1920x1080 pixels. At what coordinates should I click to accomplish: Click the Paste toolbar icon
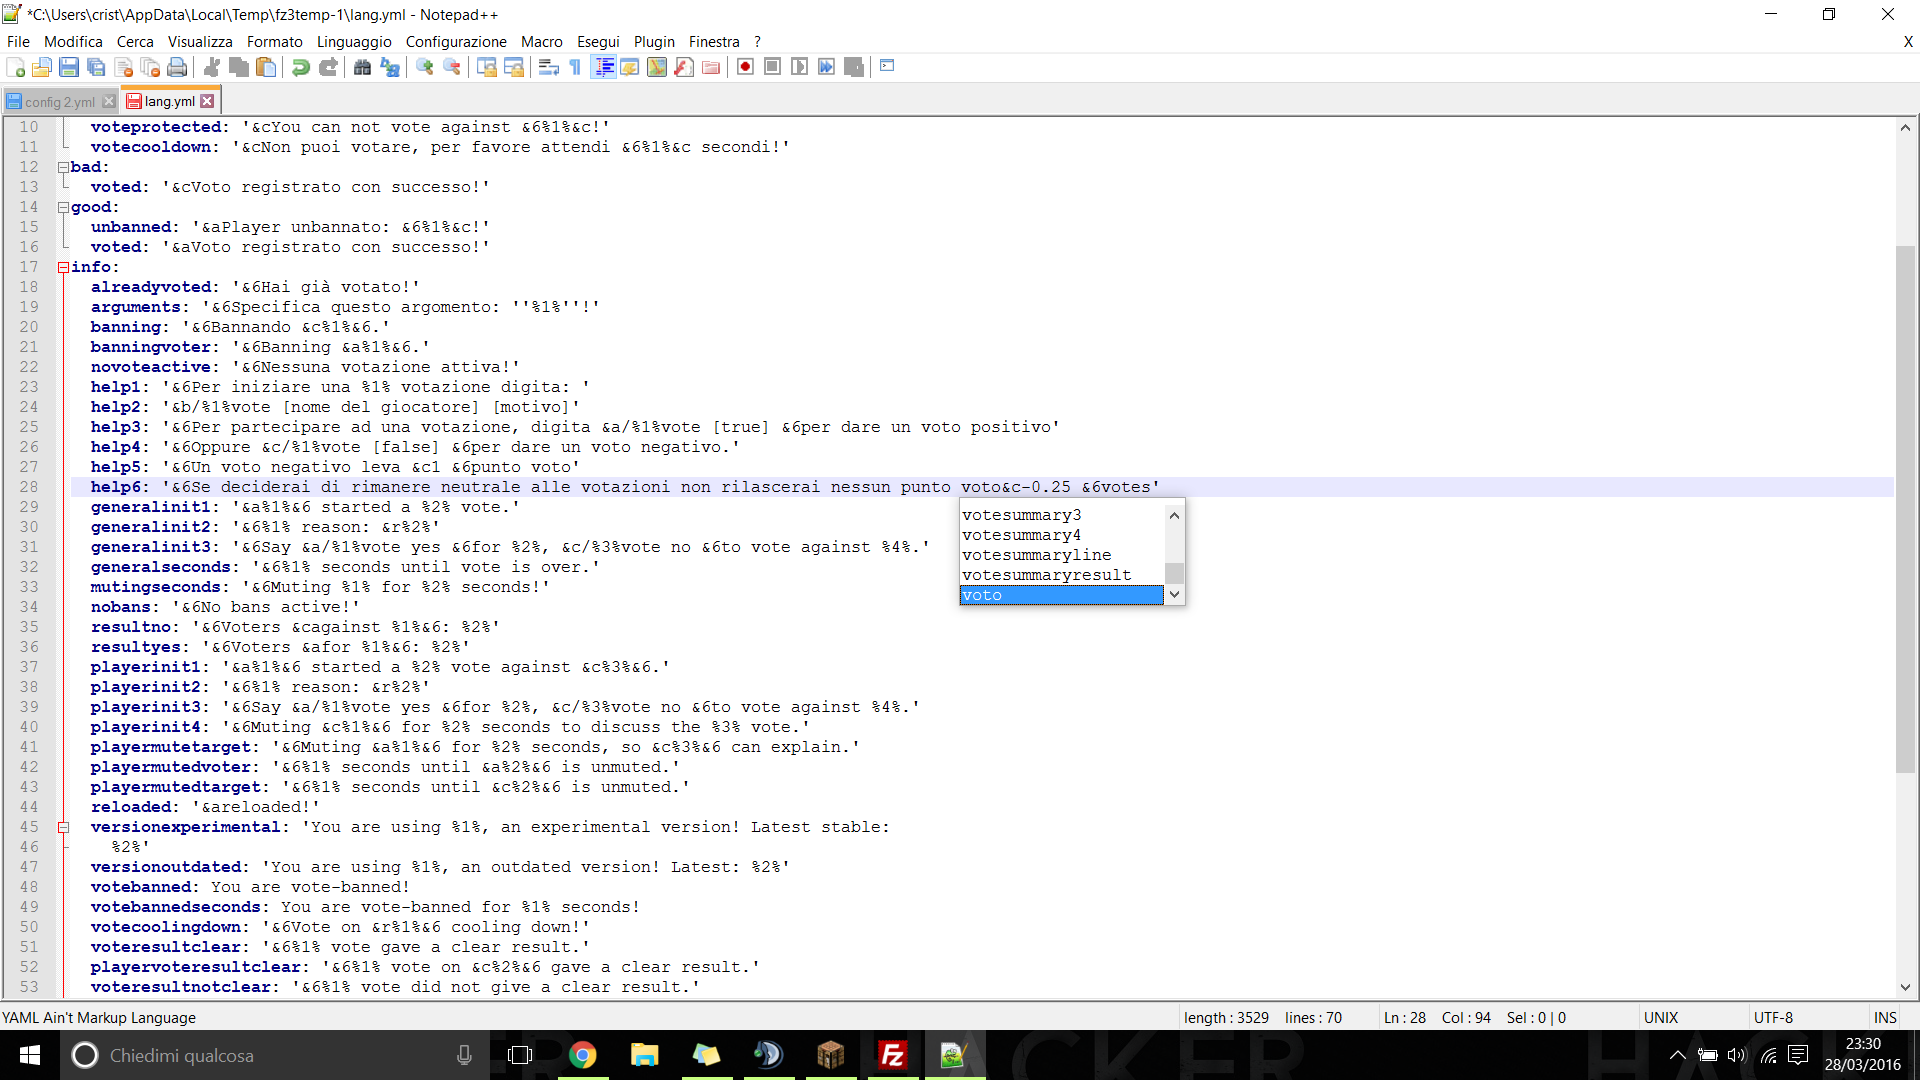[x=266, y=67]
